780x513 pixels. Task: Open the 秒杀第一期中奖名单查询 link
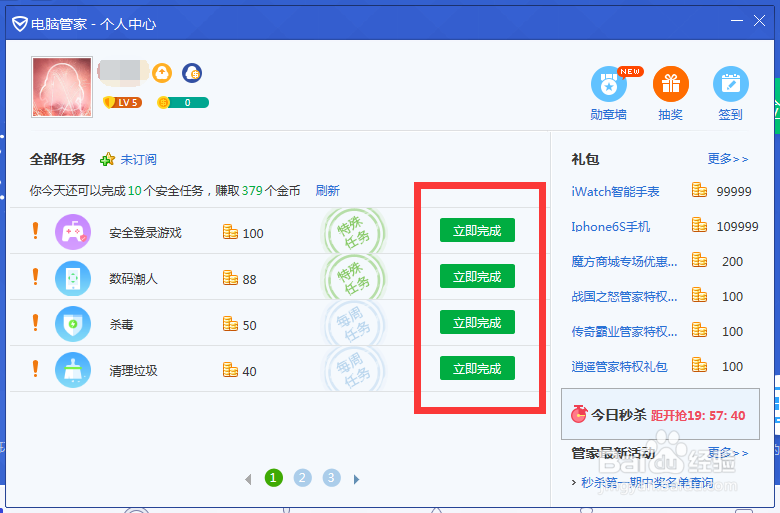(x=647, y=483)
